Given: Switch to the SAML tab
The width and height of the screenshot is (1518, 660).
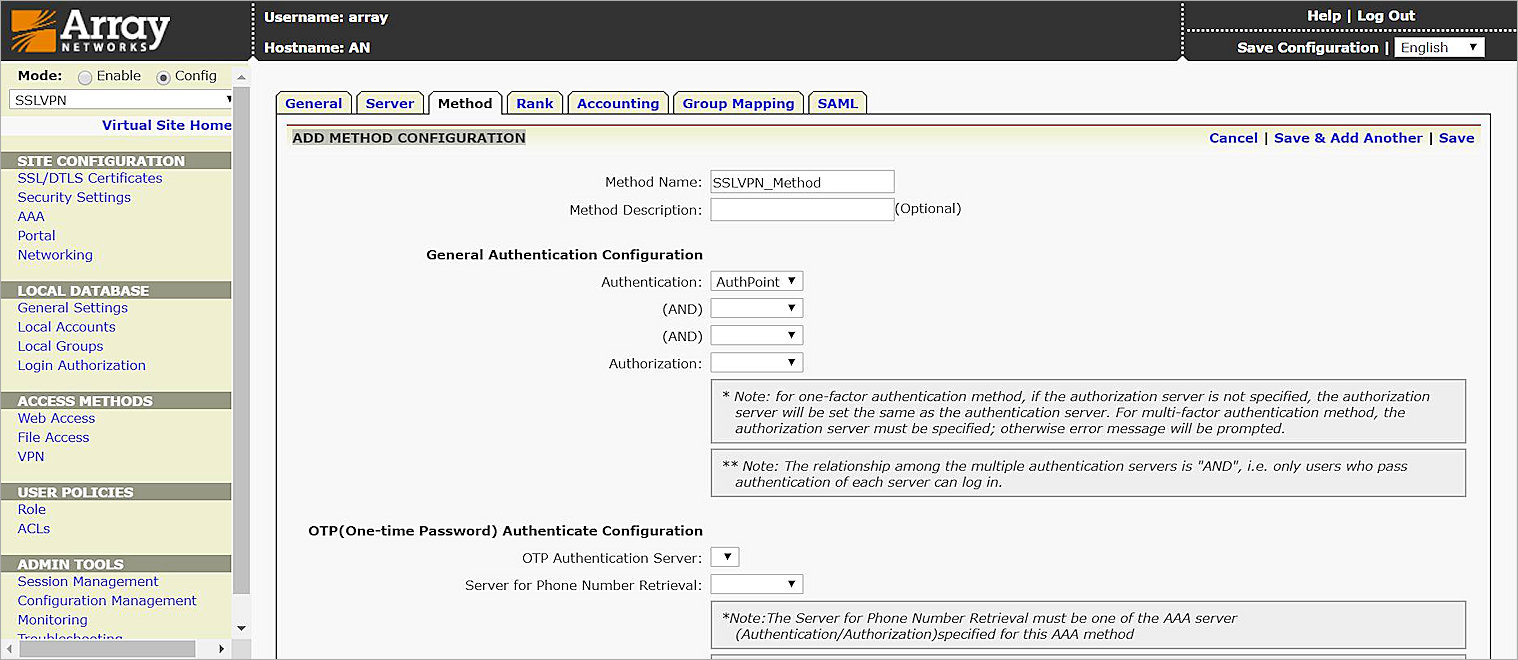Looking at the screenshot, I should tap(837, 103).
